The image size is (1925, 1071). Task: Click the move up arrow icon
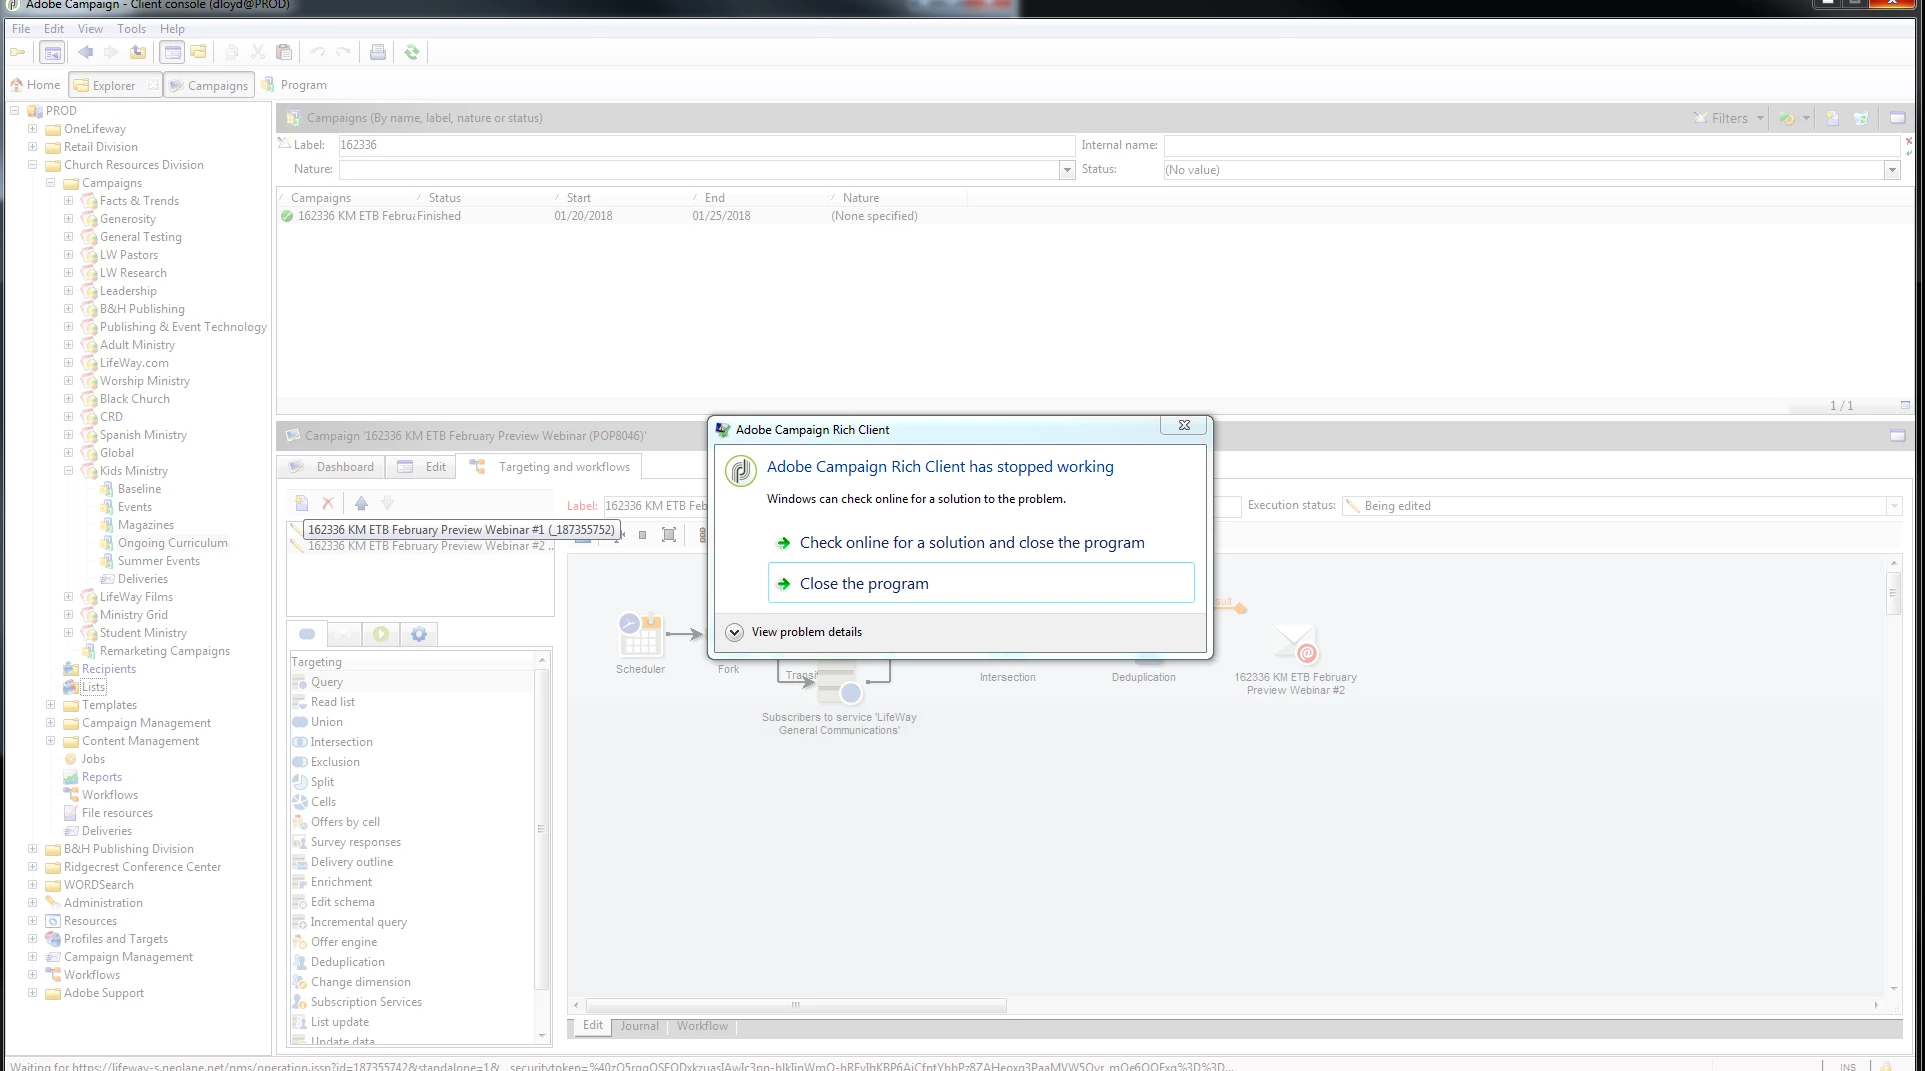pos(361,504)
